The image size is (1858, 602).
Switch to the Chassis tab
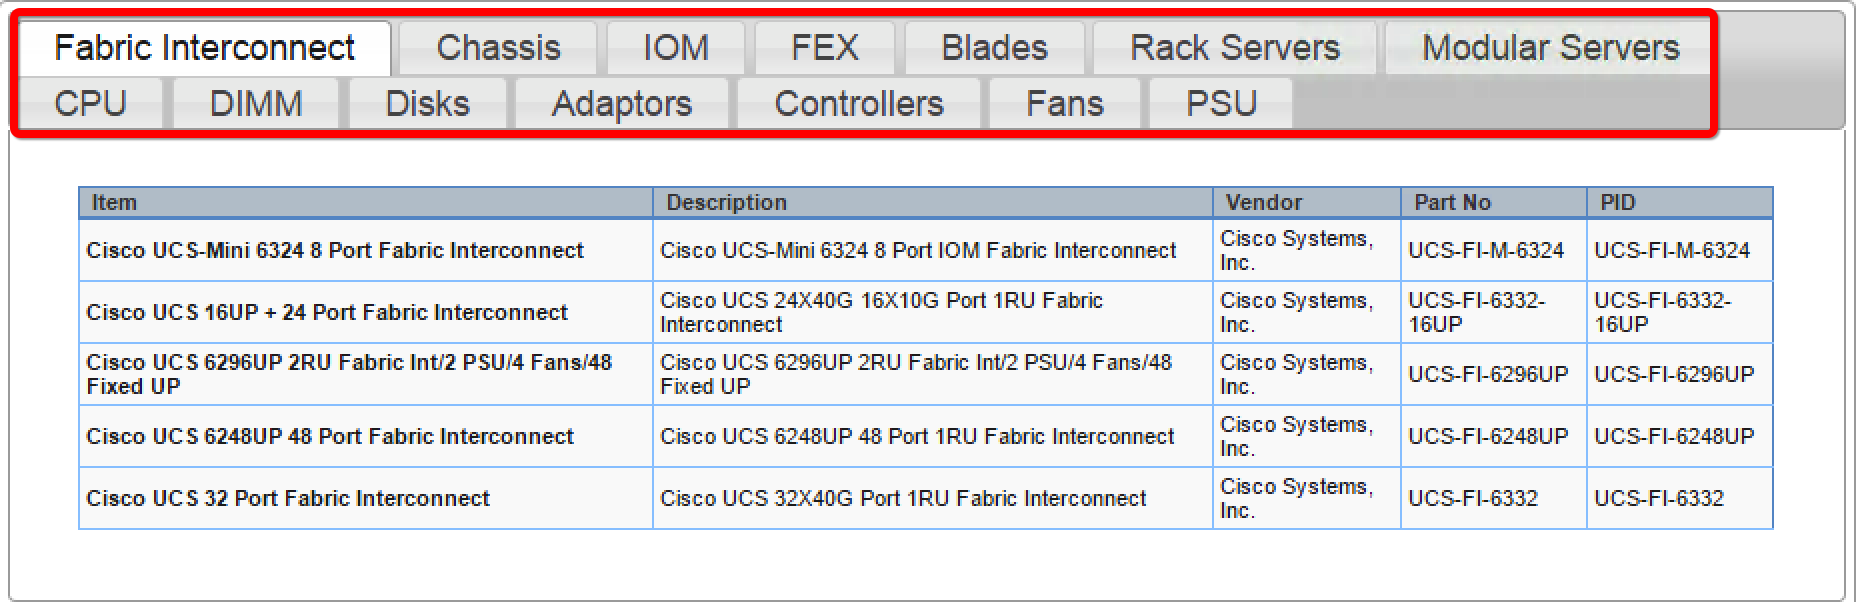(498, 48)
